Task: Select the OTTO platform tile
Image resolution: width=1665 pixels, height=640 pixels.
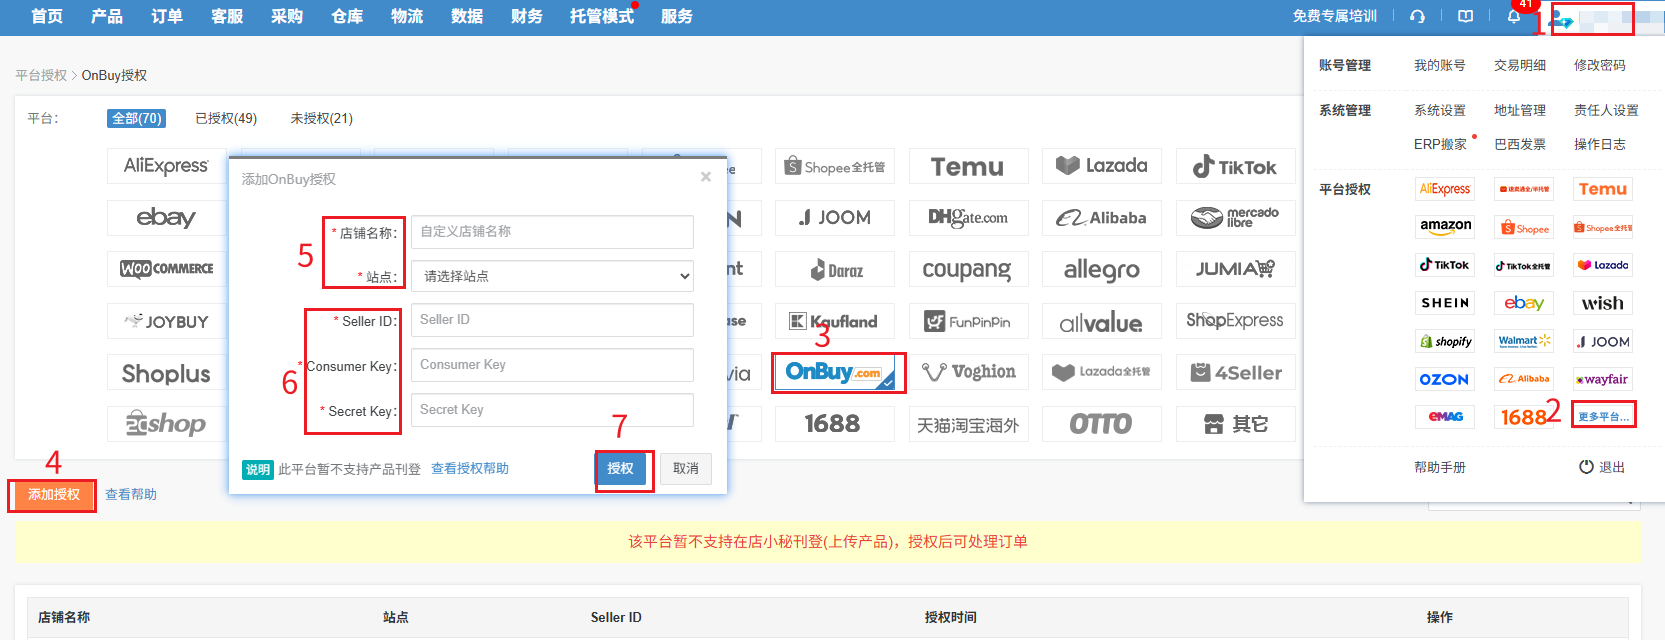Action: point(1102,424)
